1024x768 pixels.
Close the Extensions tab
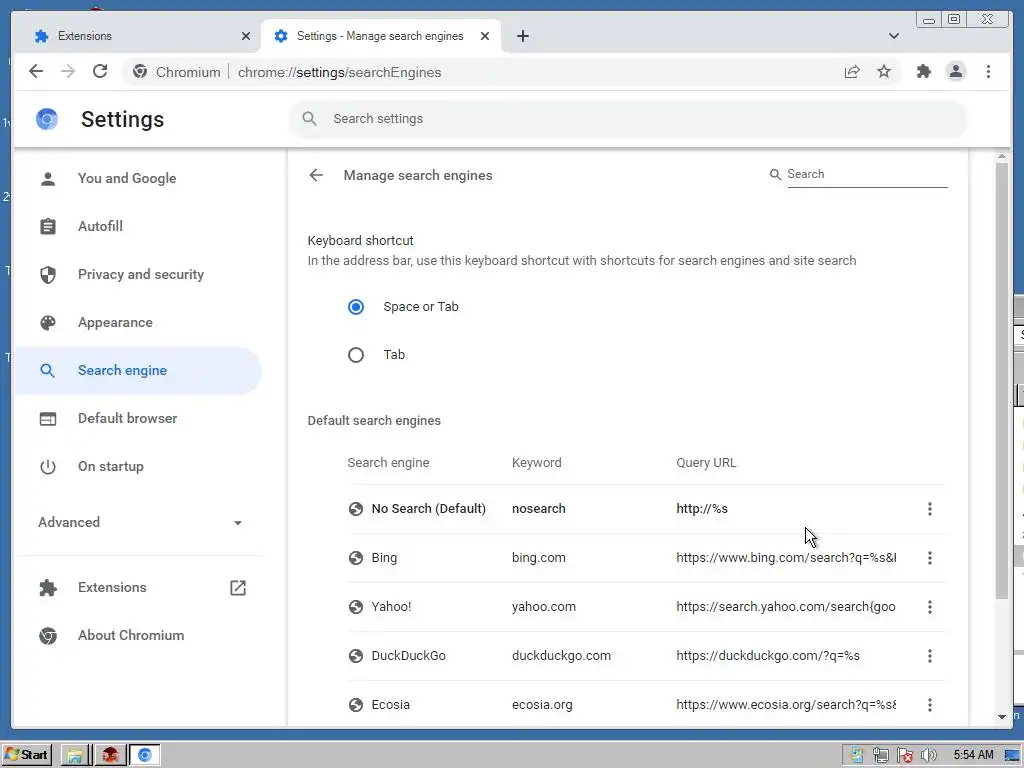point(246,36)
